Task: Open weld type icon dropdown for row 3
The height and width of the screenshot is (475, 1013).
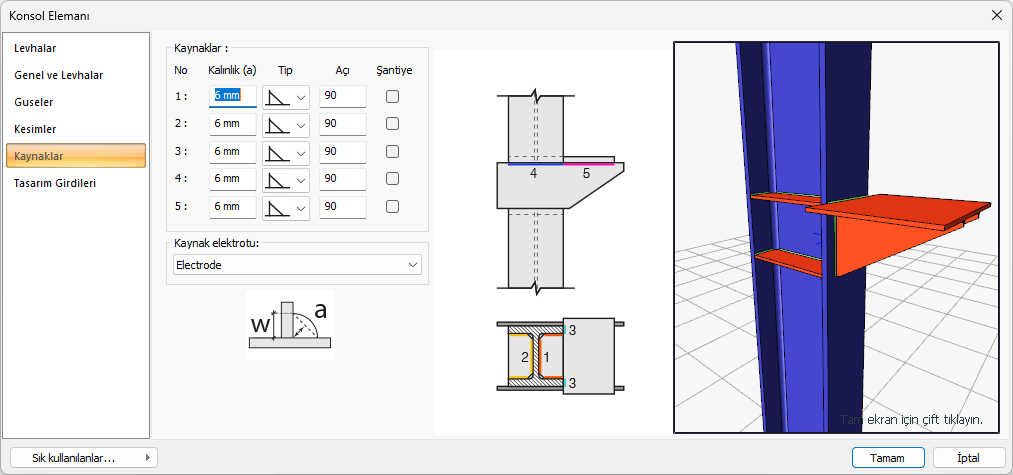Action: (287, 152)
